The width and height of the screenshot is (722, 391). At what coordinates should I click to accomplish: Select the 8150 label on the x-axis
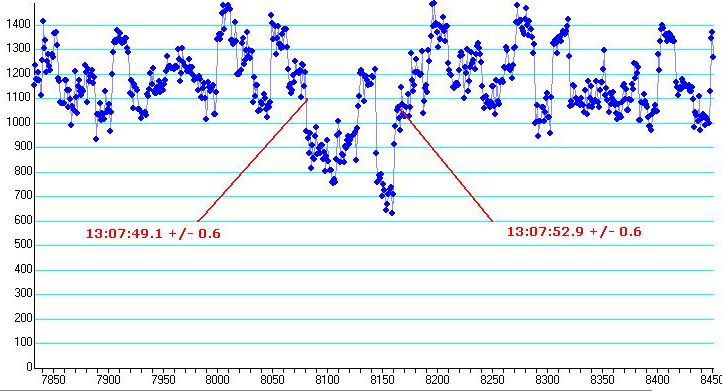point(383,380)
